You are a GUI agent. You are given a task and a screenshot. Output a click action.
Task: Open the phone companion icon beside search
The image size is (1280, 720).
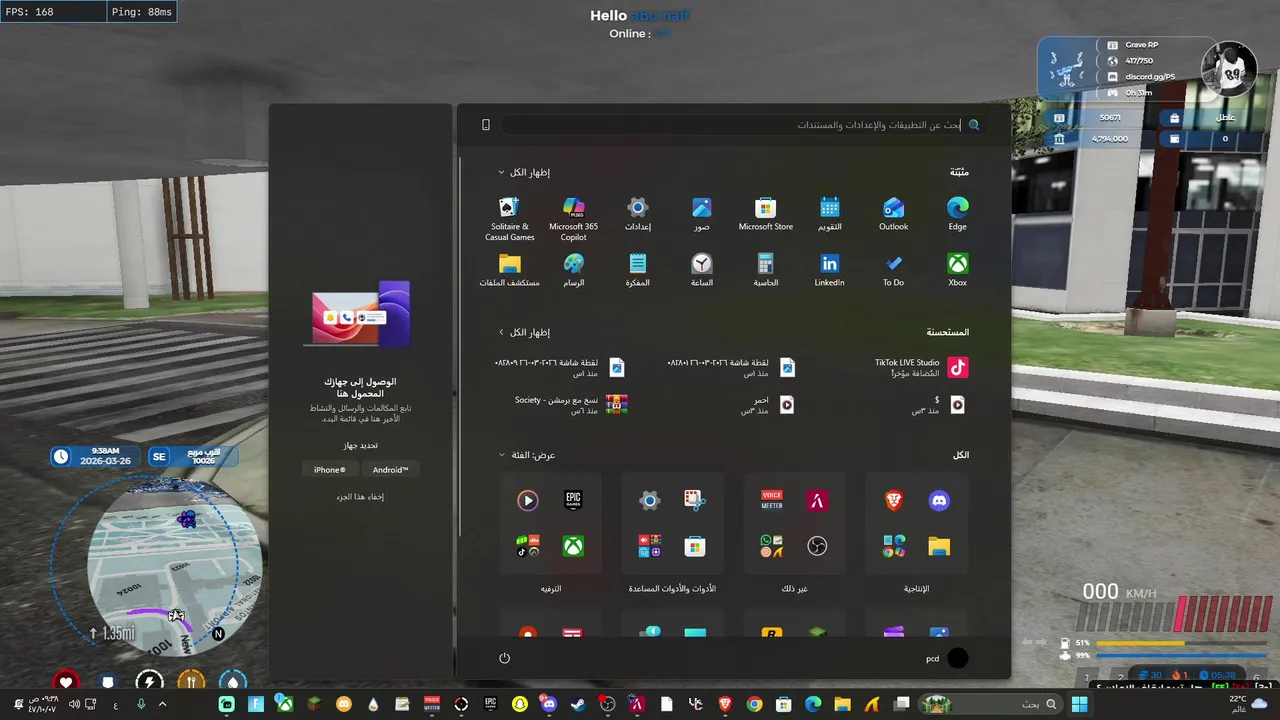tap(486, 125)
